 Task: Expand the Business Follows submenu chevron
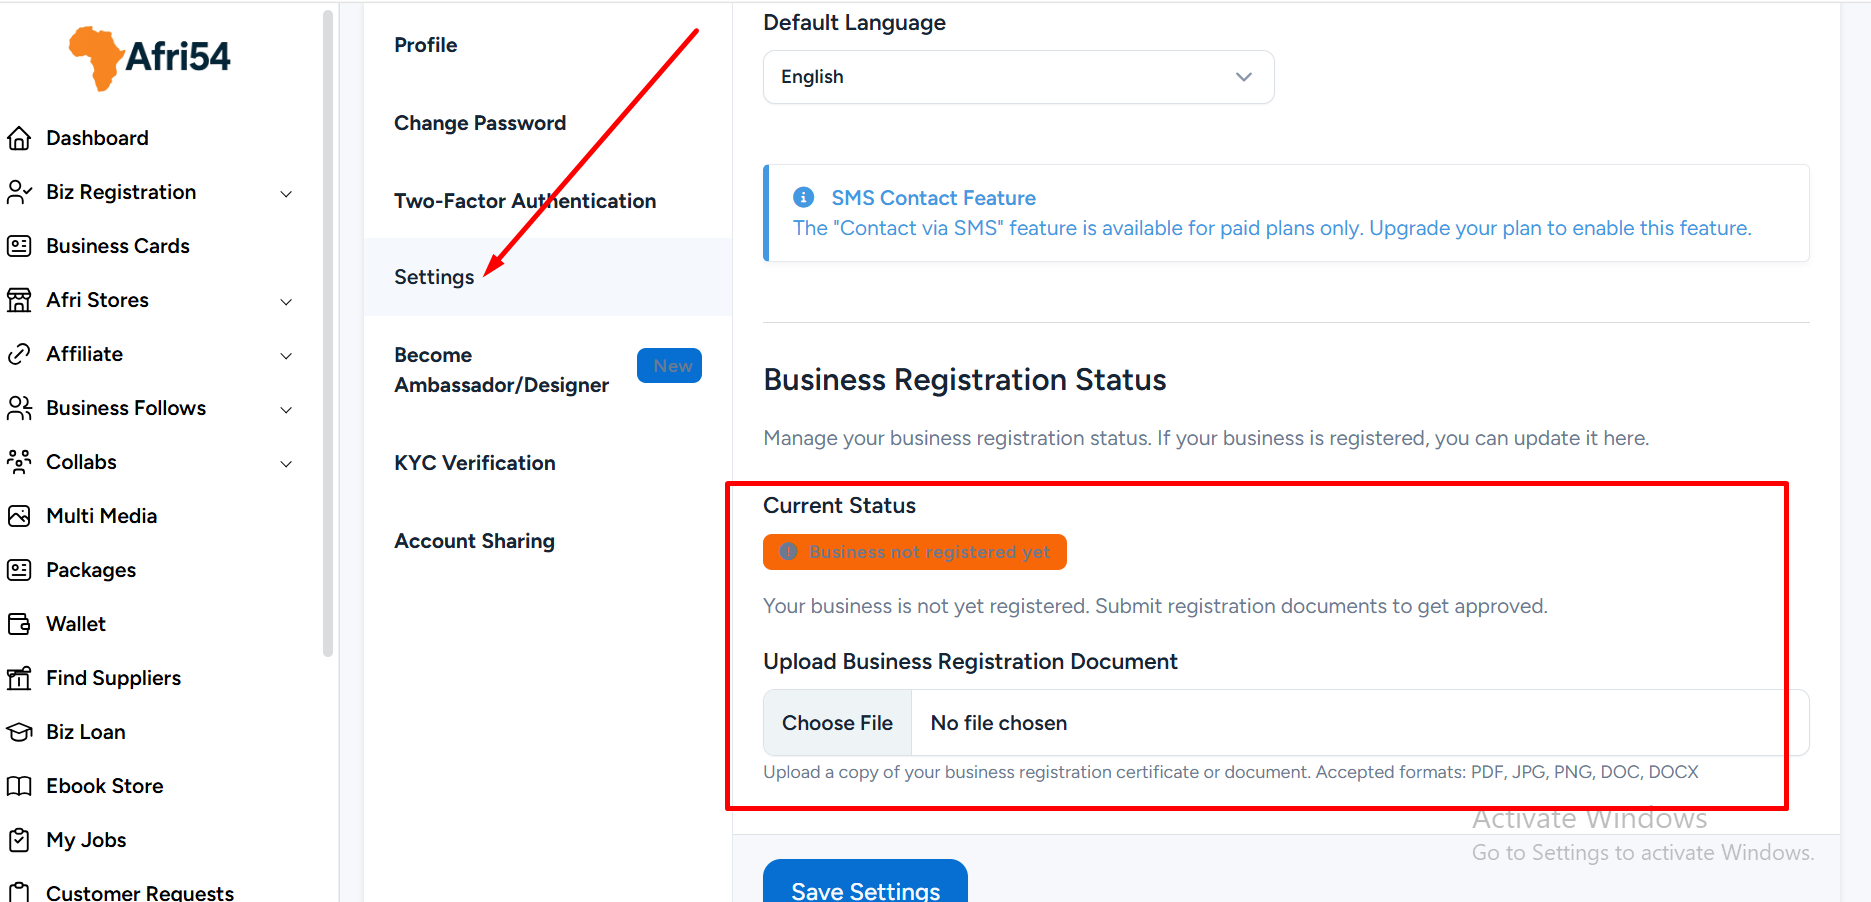(x=286, y=409)
